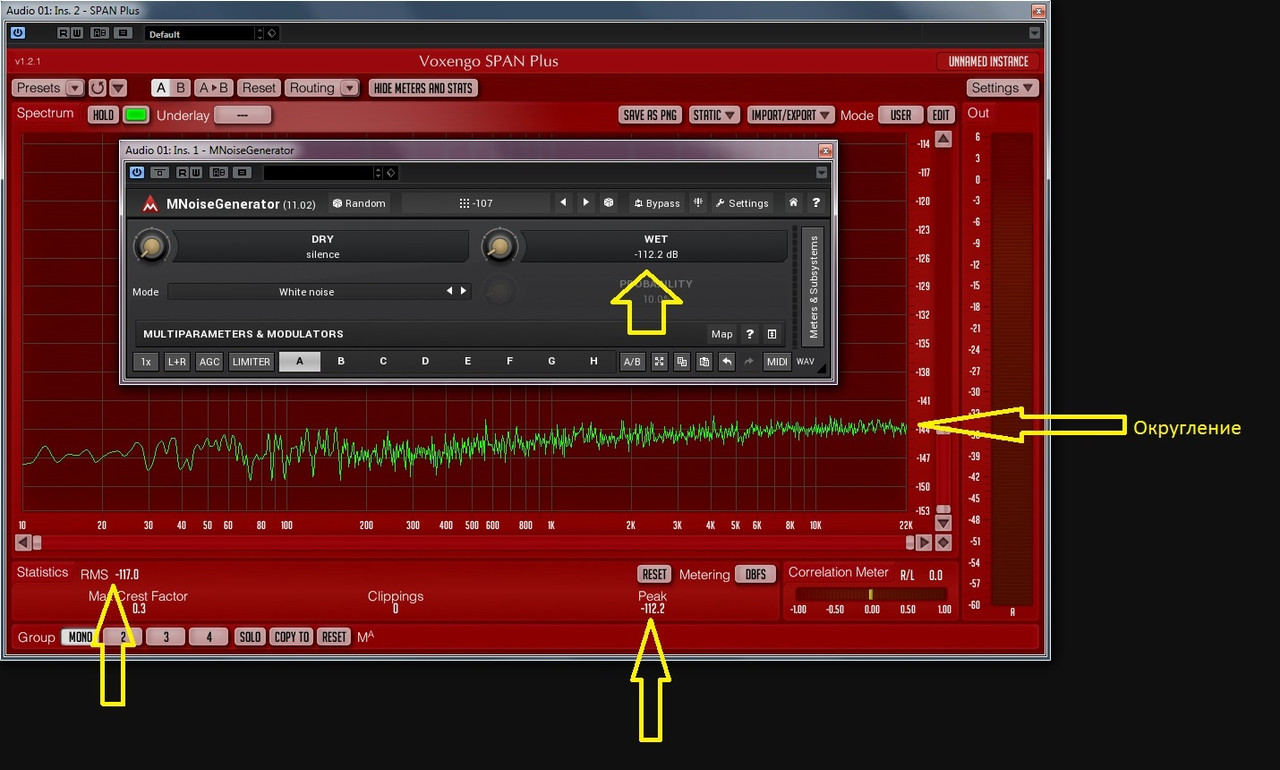Screen dimensions: 1280x770
Task: Open the DBFS metering selector
Action: coord(756,574)
